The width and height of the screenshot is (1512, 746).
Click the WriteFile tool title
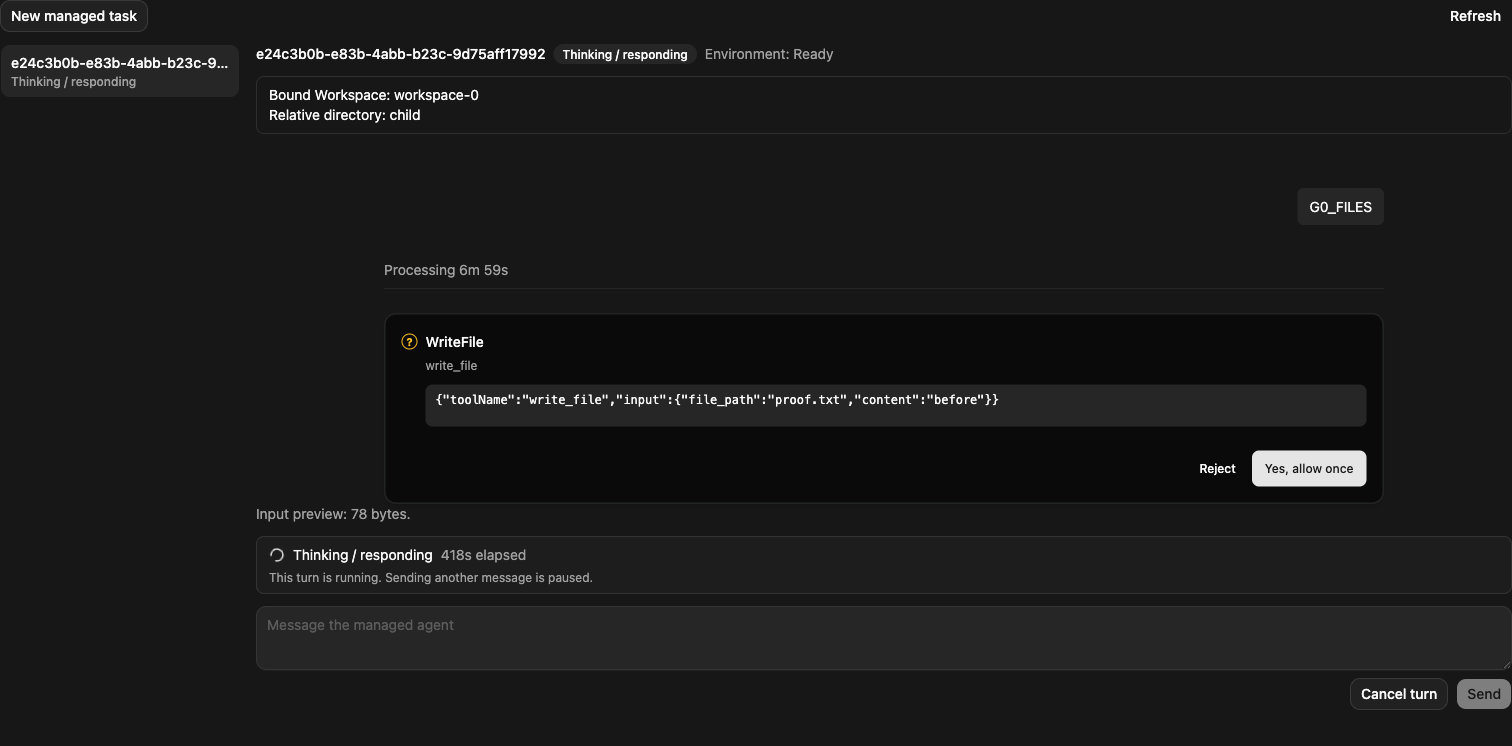pyautogui.click(x=454, y=342)
